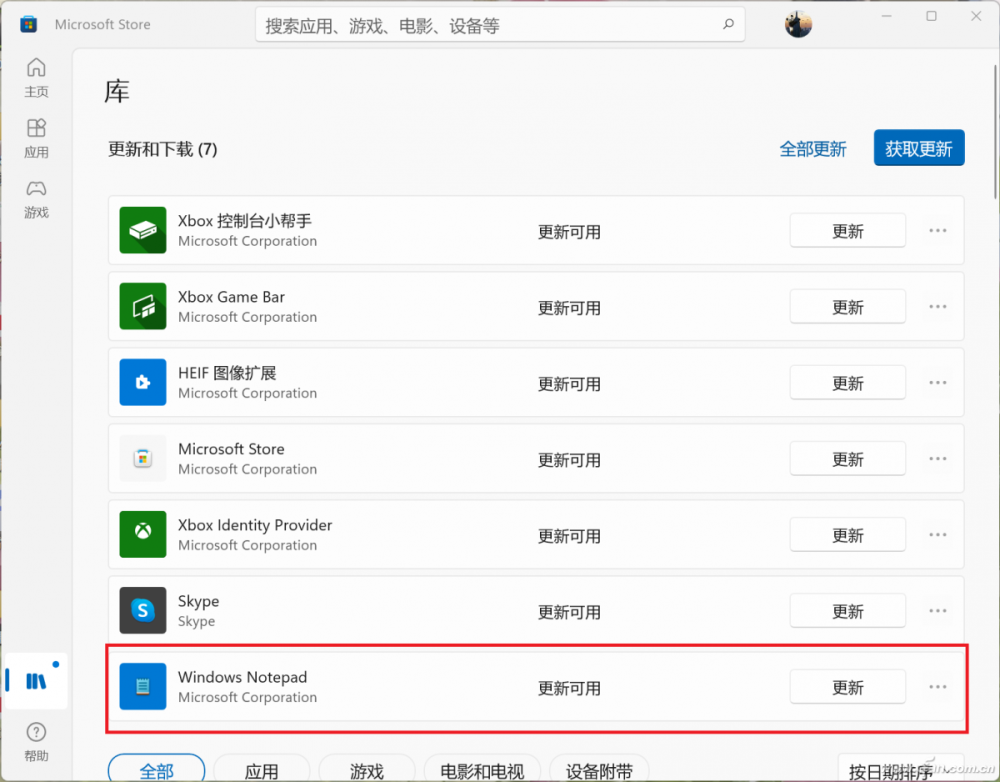Screen dimensions: 1000x782
Task: Minimize the Microsoft Store window
Action: 886,16
